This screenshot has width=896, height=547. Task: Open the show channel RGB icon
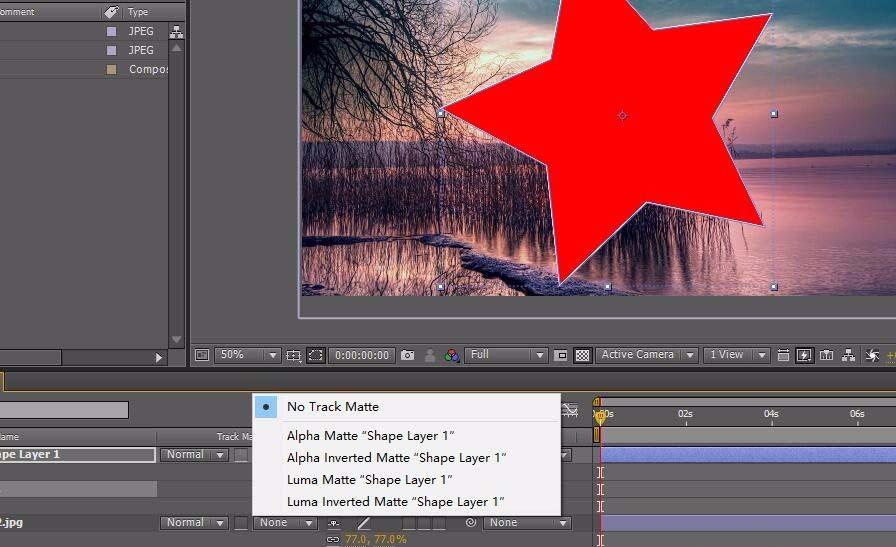pos(452,355)
